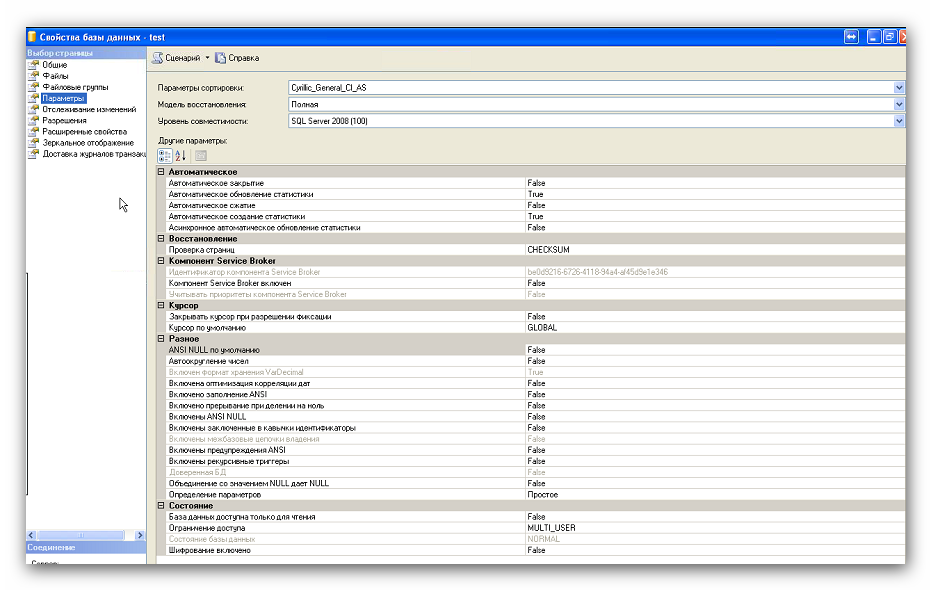Open the Сценарий dropdown arrow
932x590 pixels.
[x=207, y=58]
